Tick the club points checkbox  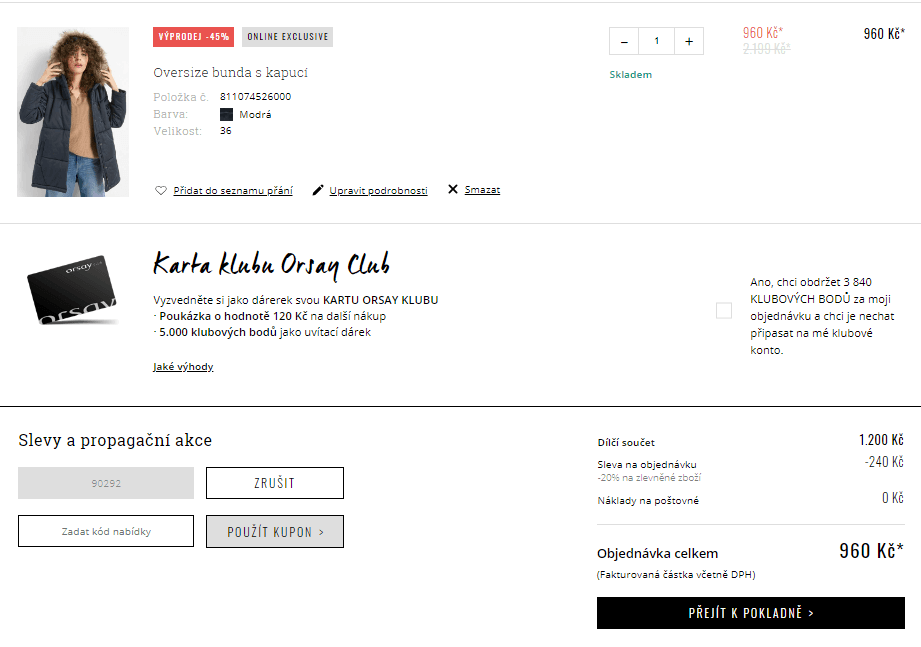click(x=724, y=310)
